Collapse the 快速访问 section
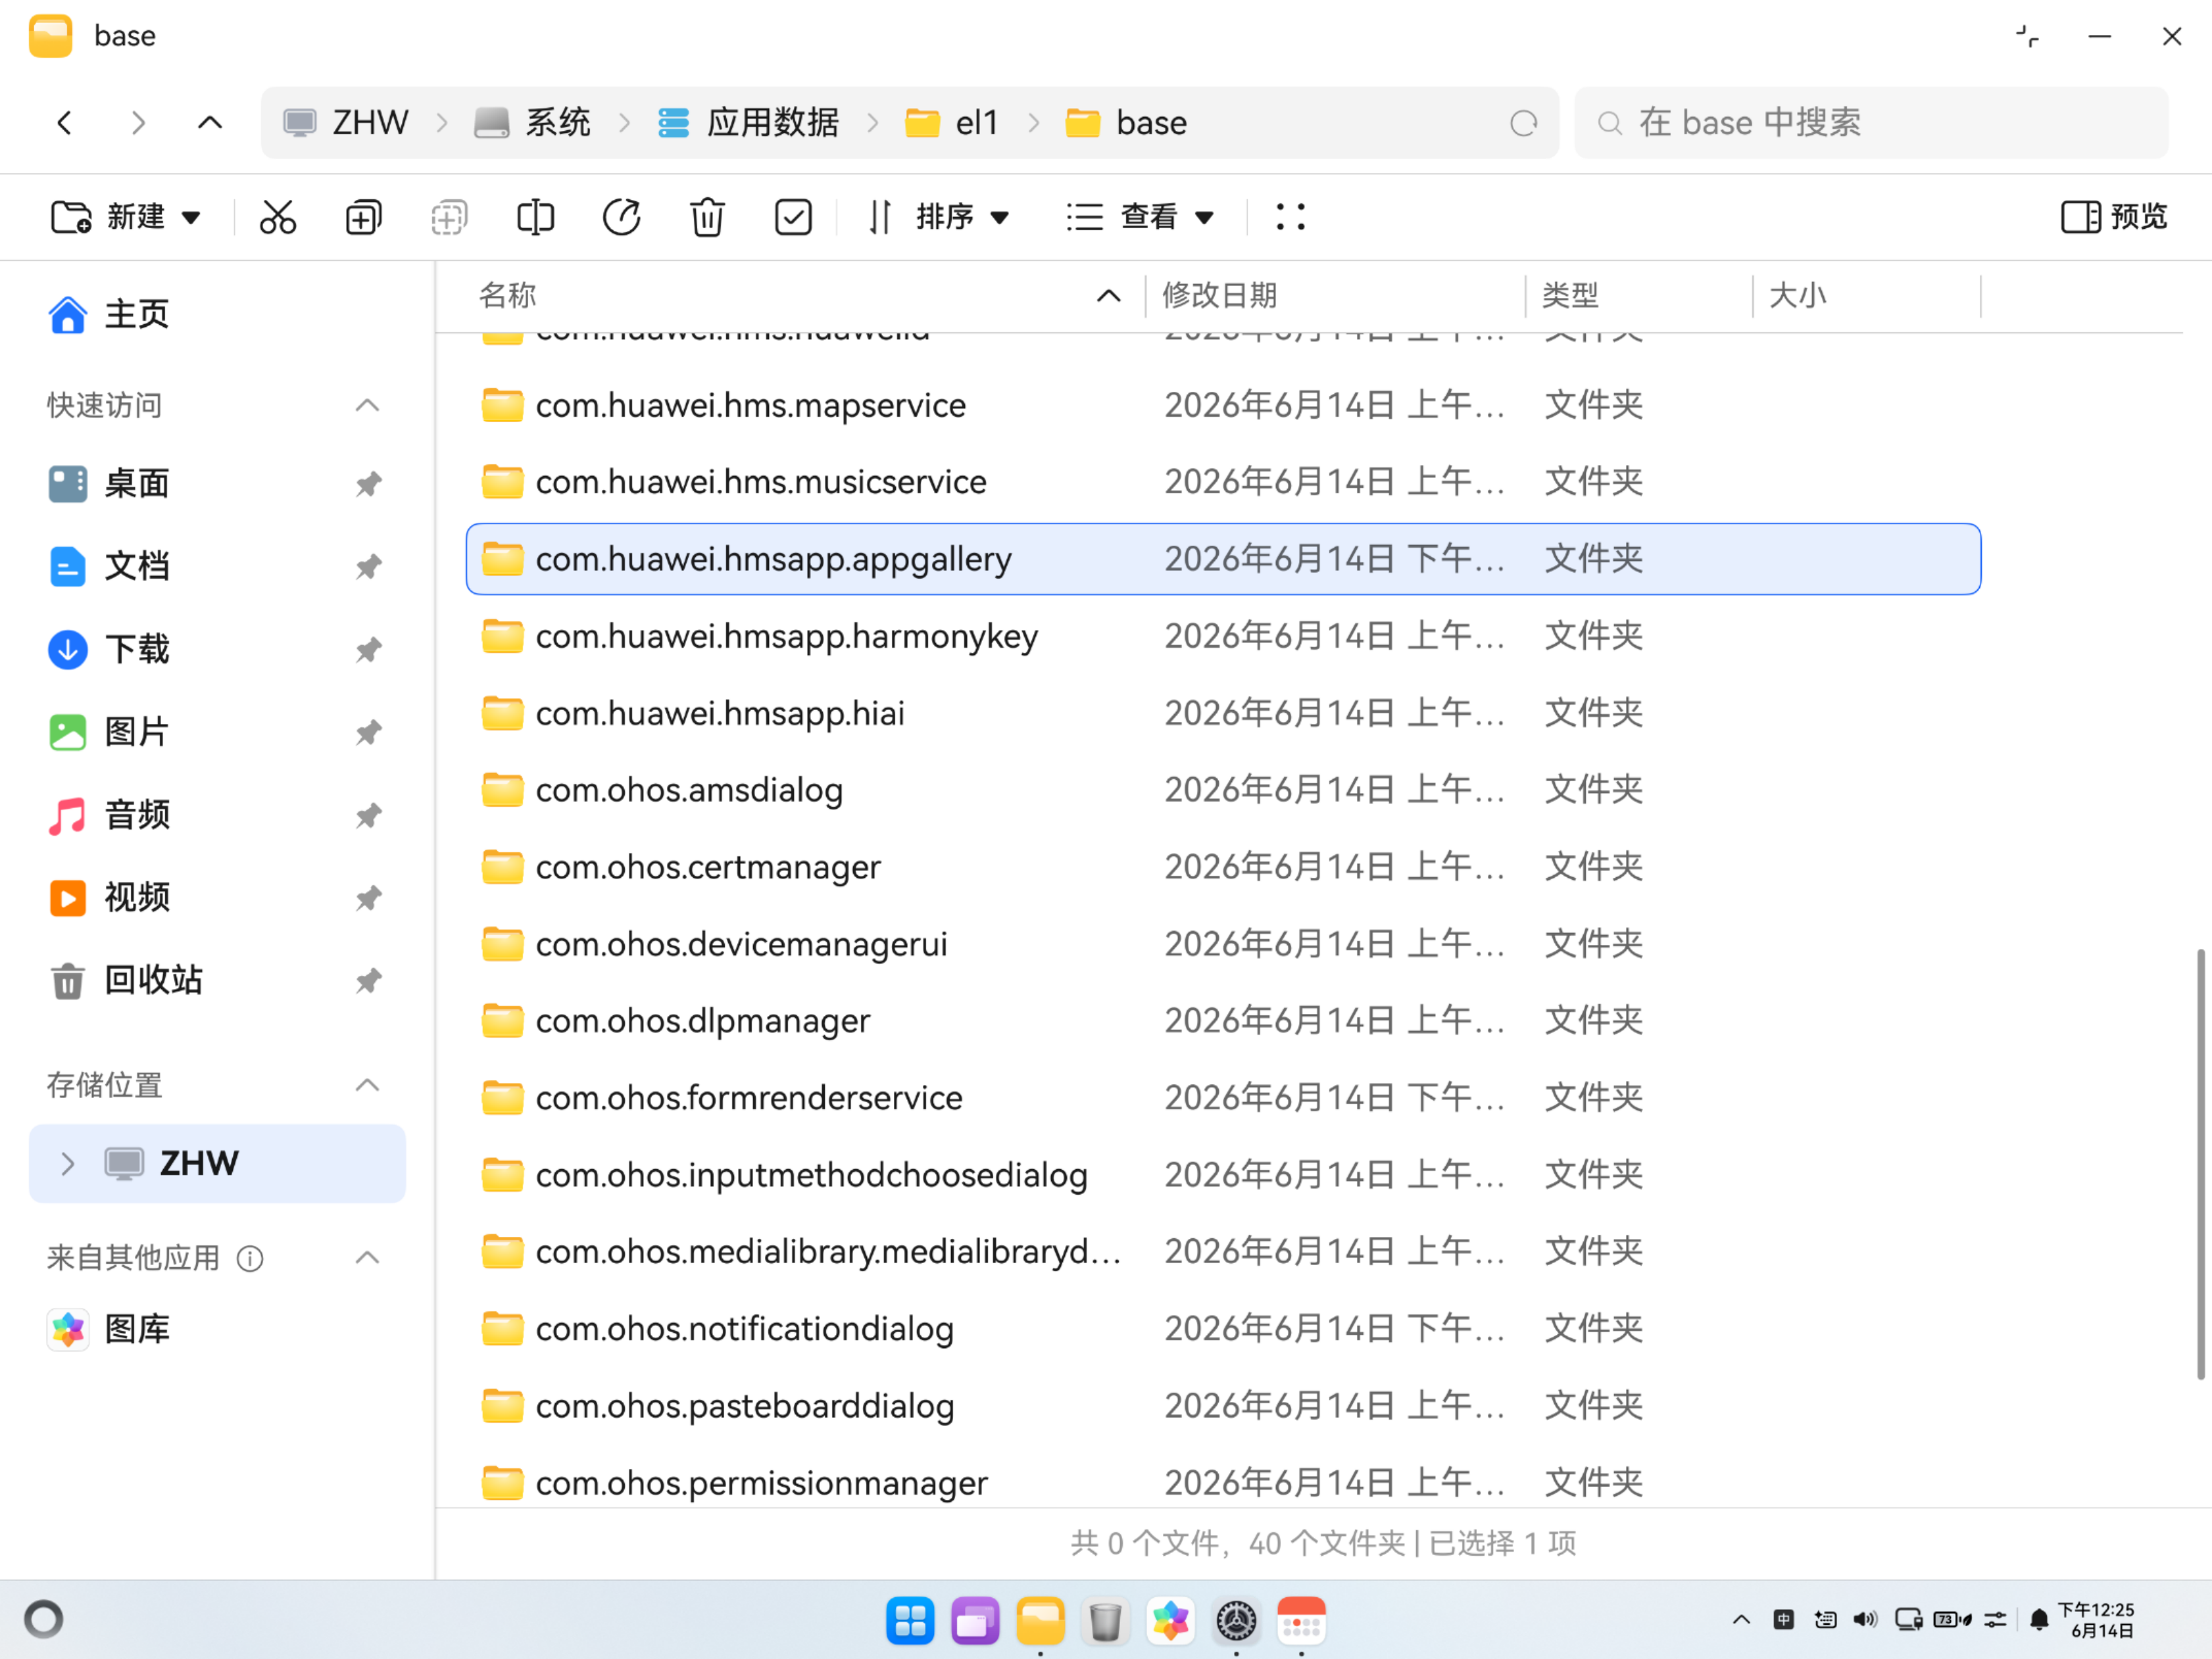 pos(367,405)
